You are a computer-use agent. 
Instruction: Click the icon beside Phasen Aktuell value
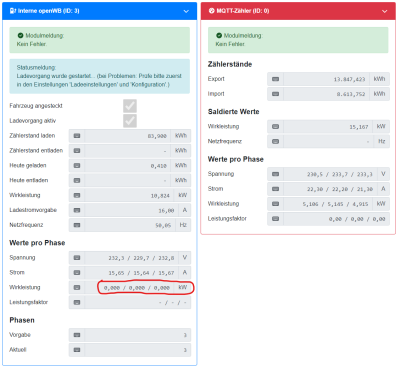(77, 350)
